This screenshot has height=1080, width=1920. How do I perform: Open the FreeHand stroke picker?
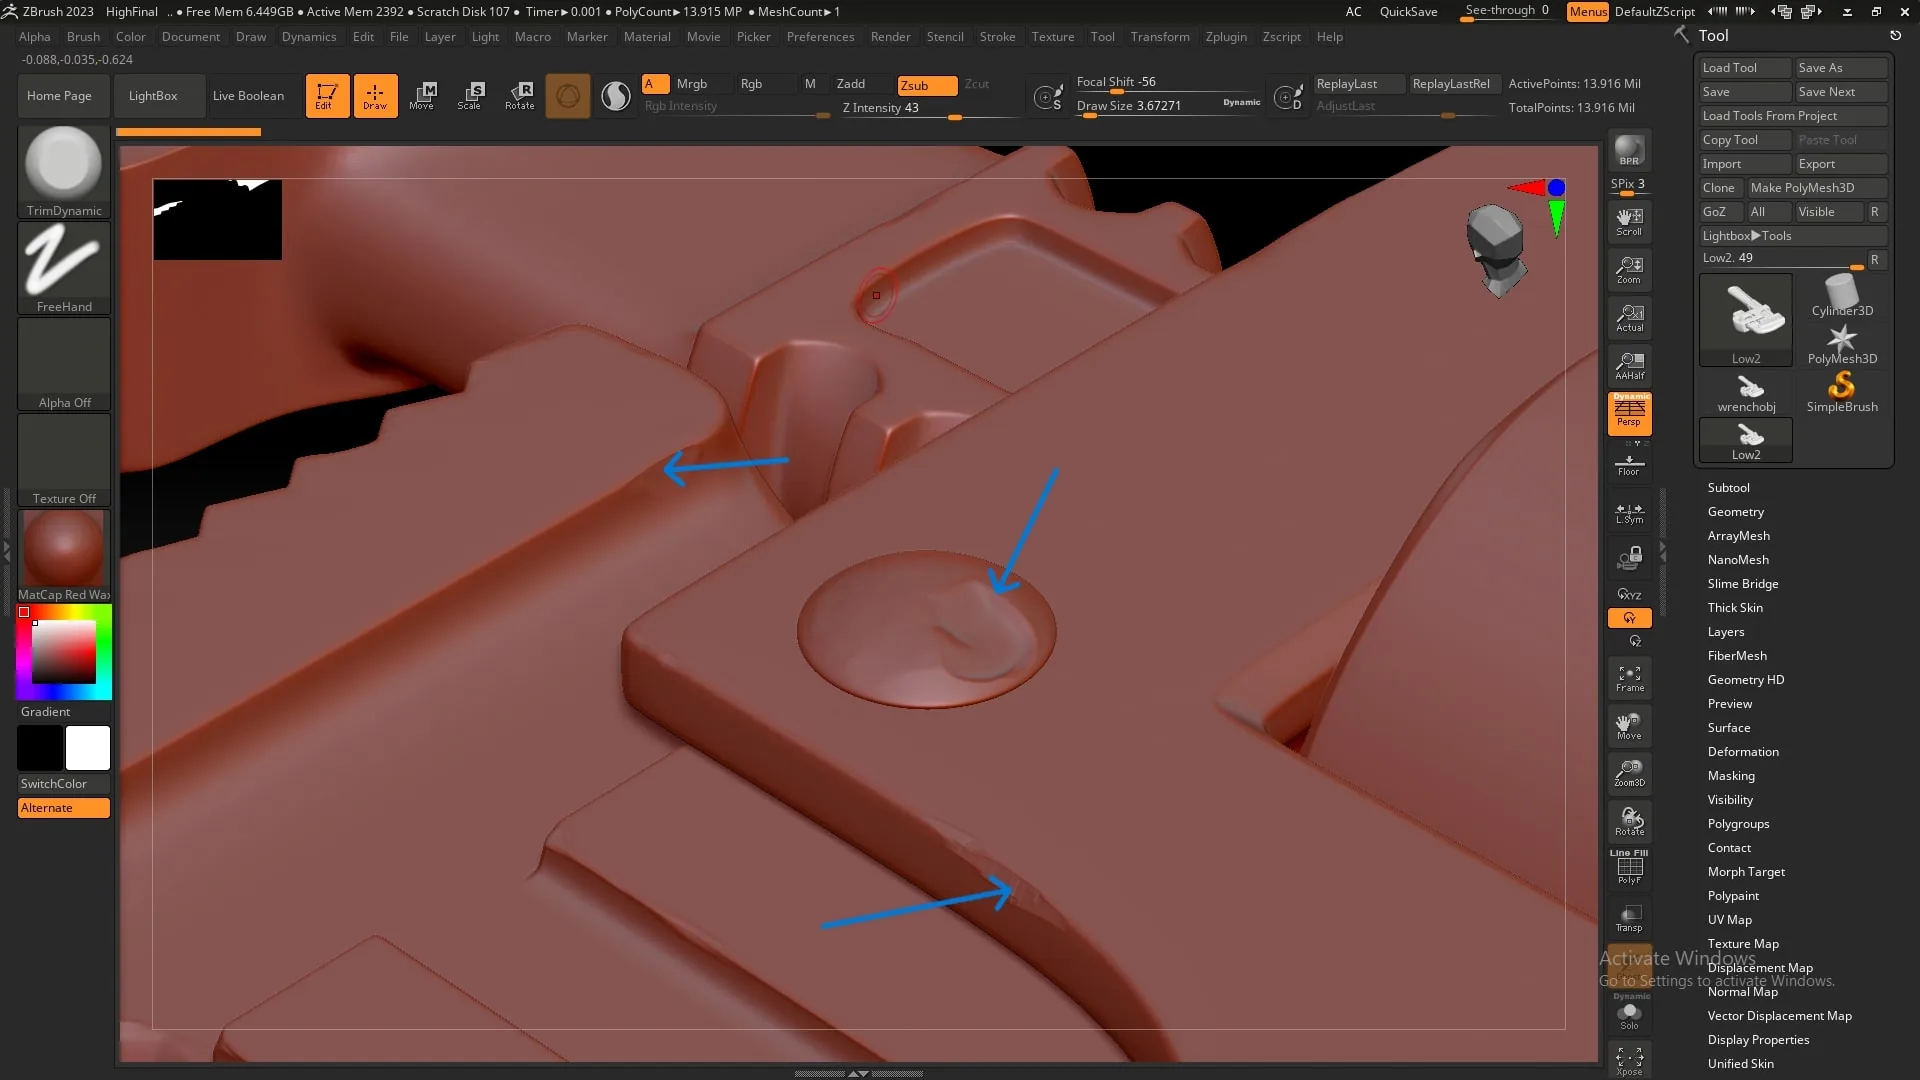click(64, 267)
